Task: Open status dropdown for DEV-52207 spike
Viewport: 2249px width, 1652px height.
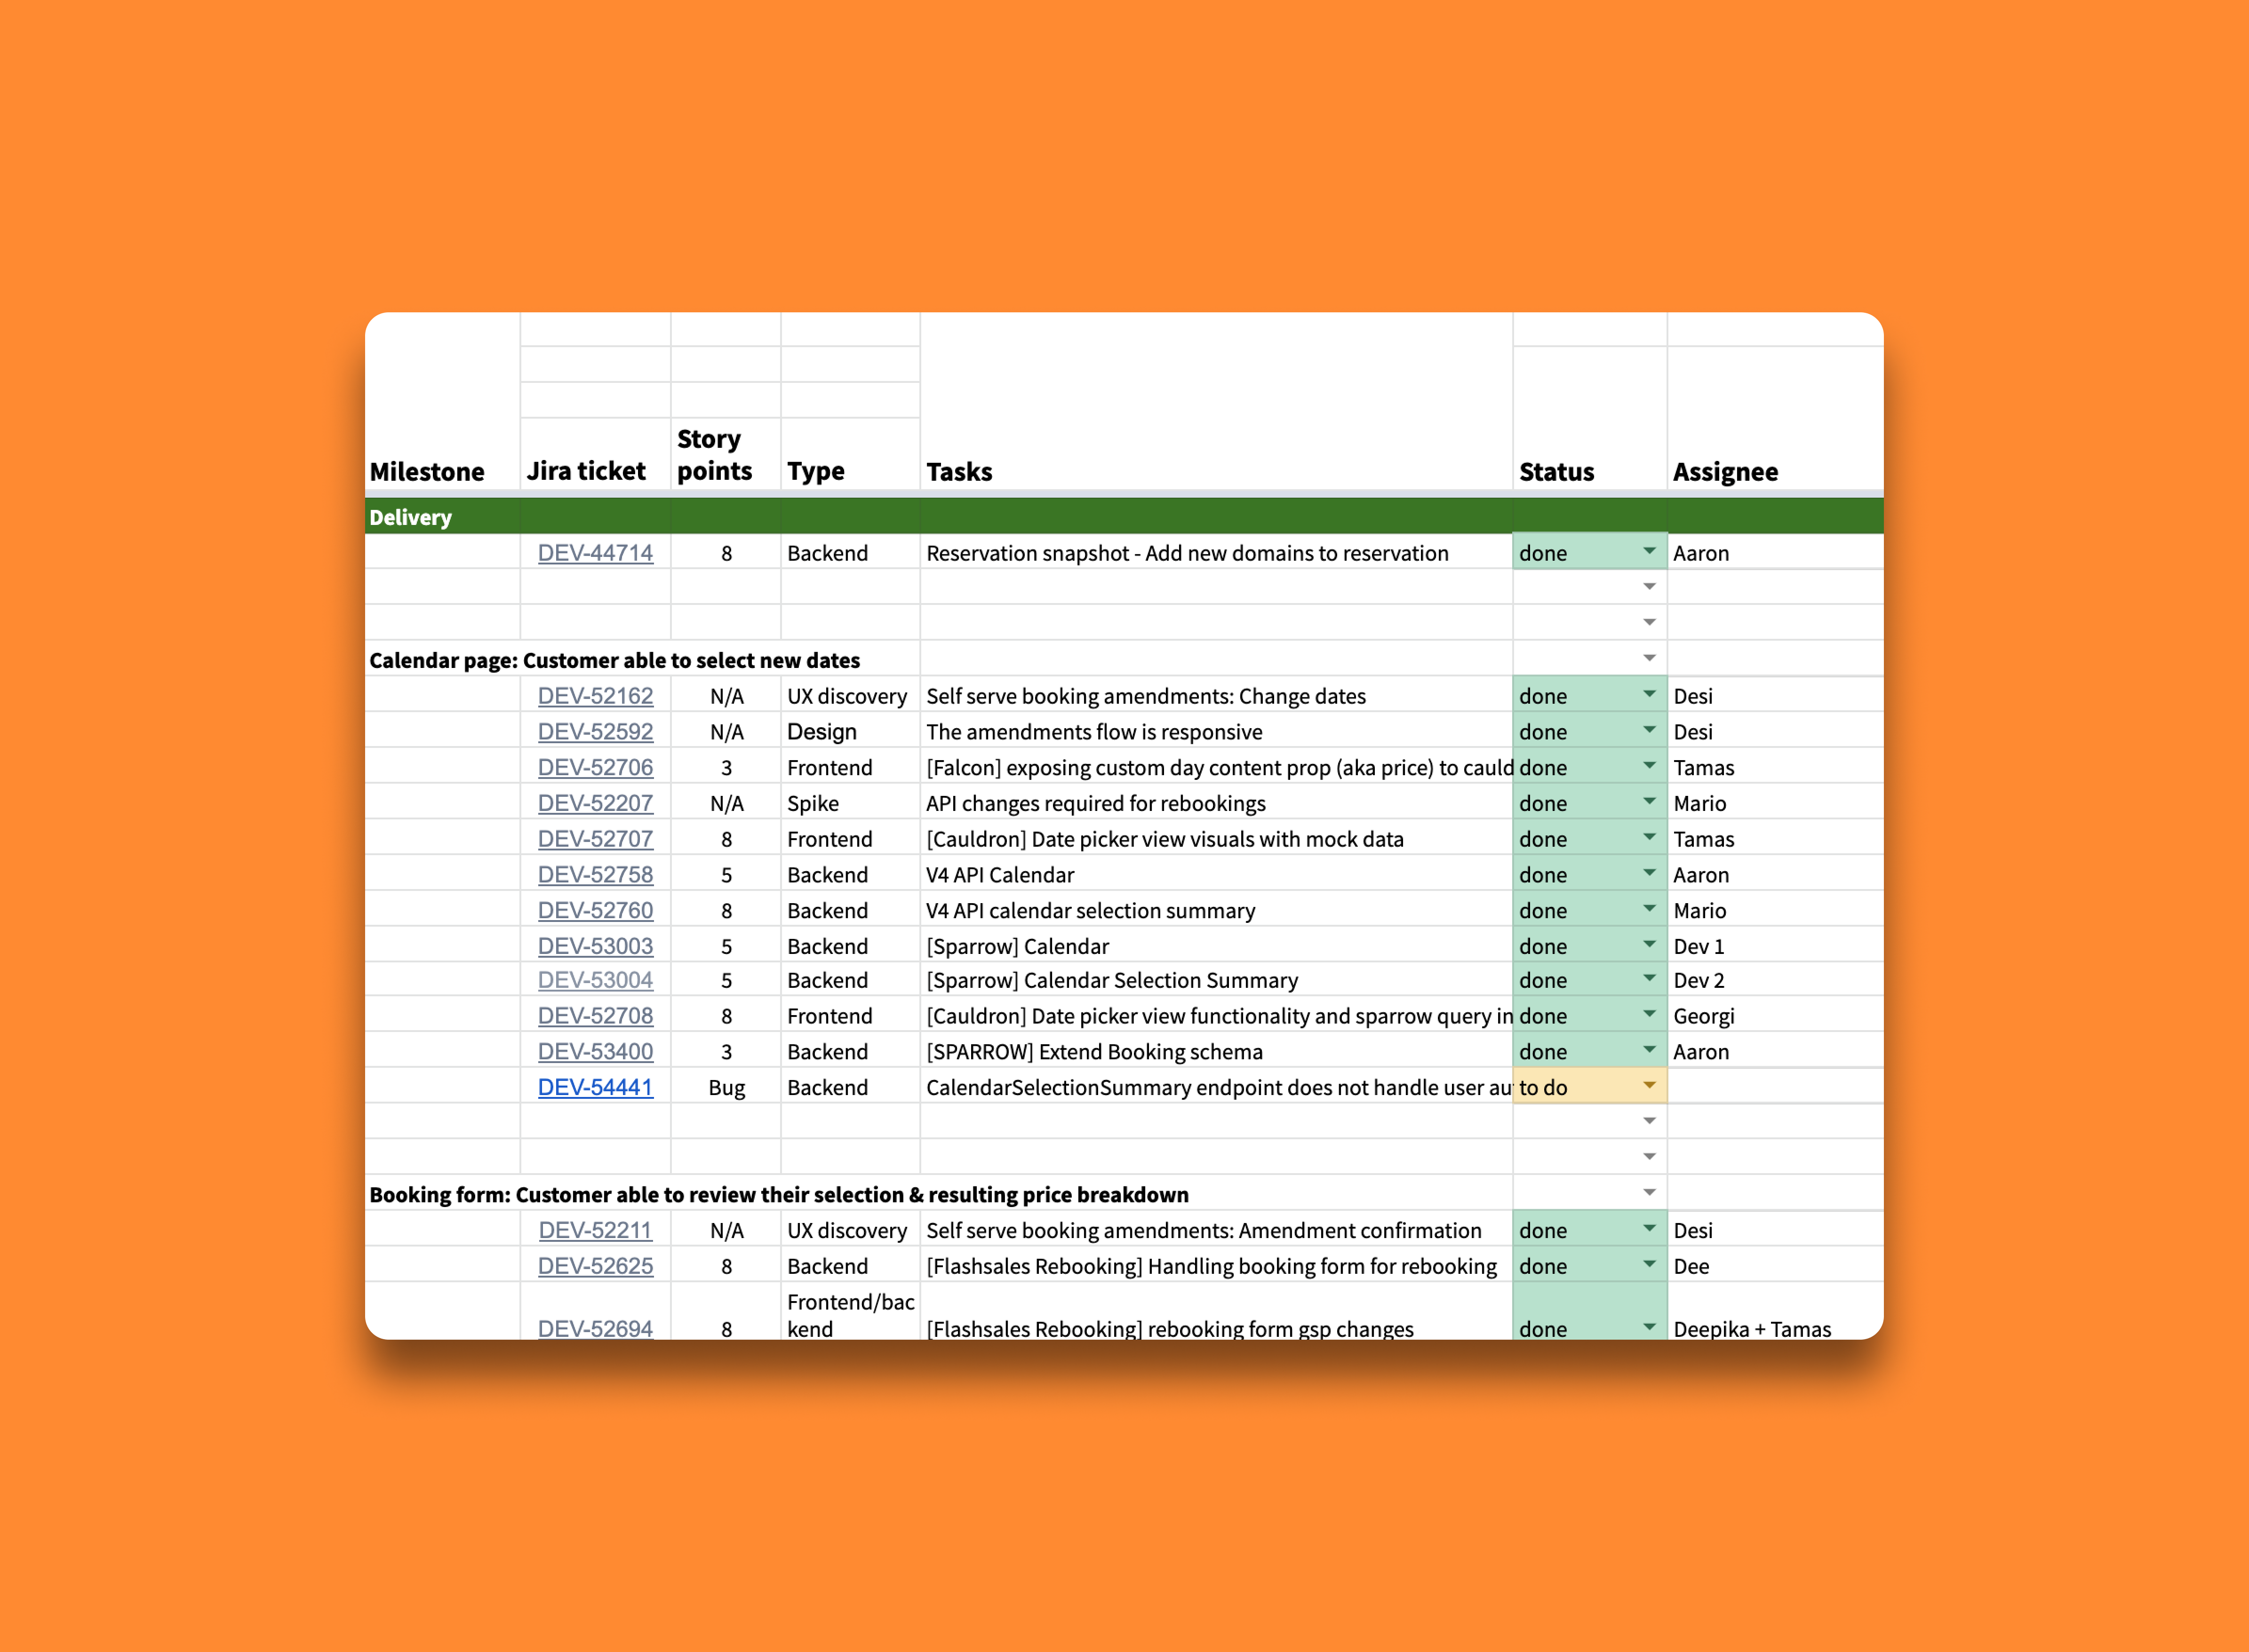Action: (1649, 801)
